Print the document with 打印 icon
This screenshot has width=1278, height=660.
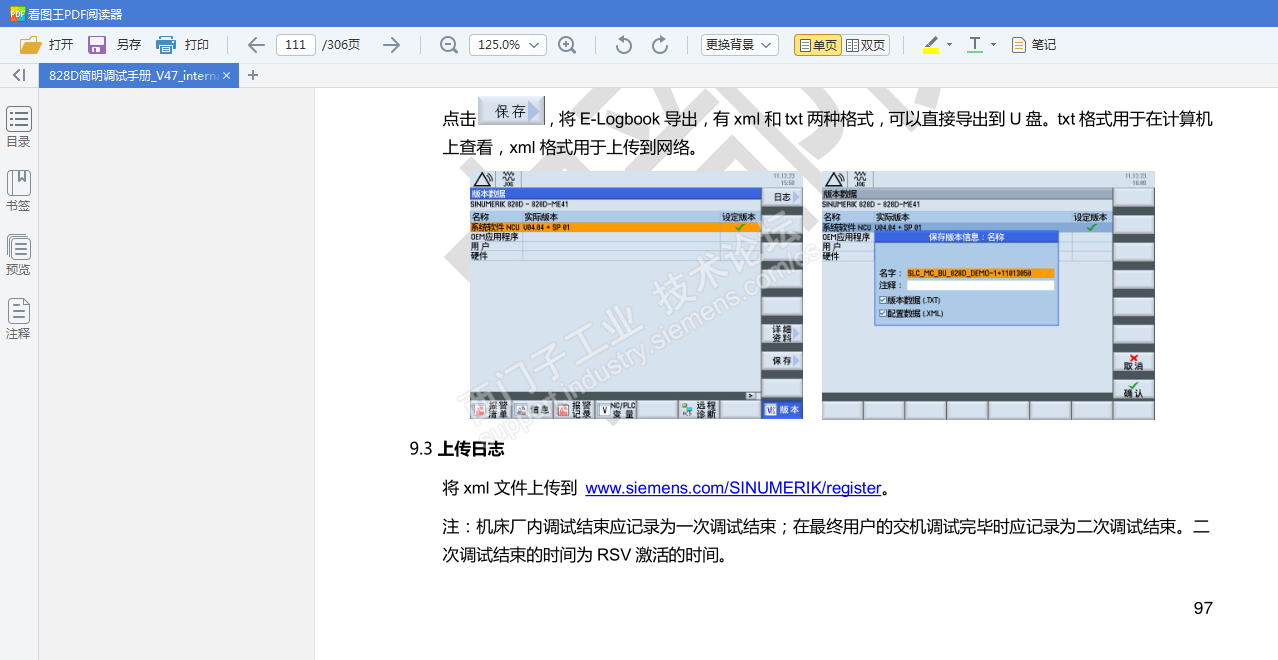166,45
